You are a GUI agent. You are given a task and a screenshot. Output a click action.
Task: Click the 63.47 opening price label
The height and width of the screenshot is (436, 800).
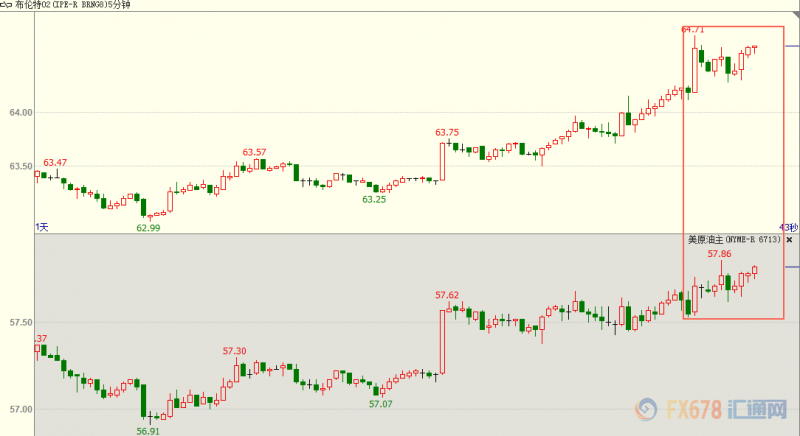point(55,163)
